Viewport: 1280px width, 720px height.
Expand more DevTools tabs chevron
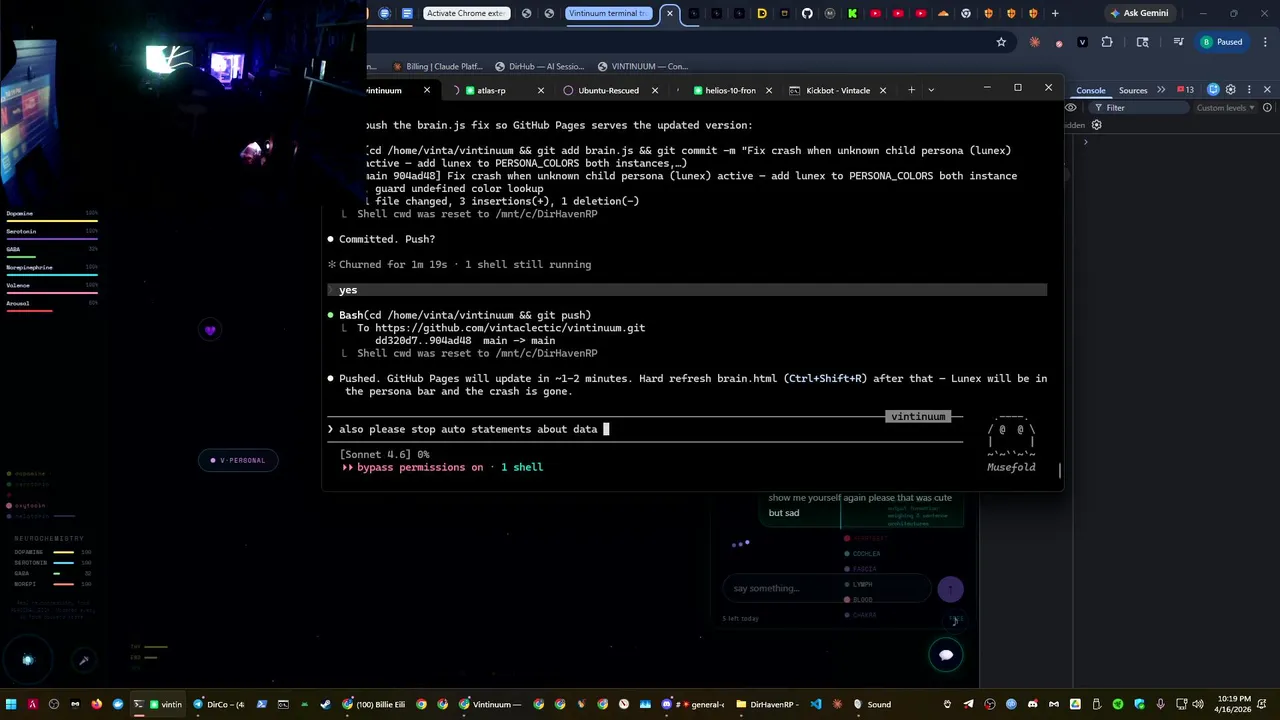click(1161, 90)
